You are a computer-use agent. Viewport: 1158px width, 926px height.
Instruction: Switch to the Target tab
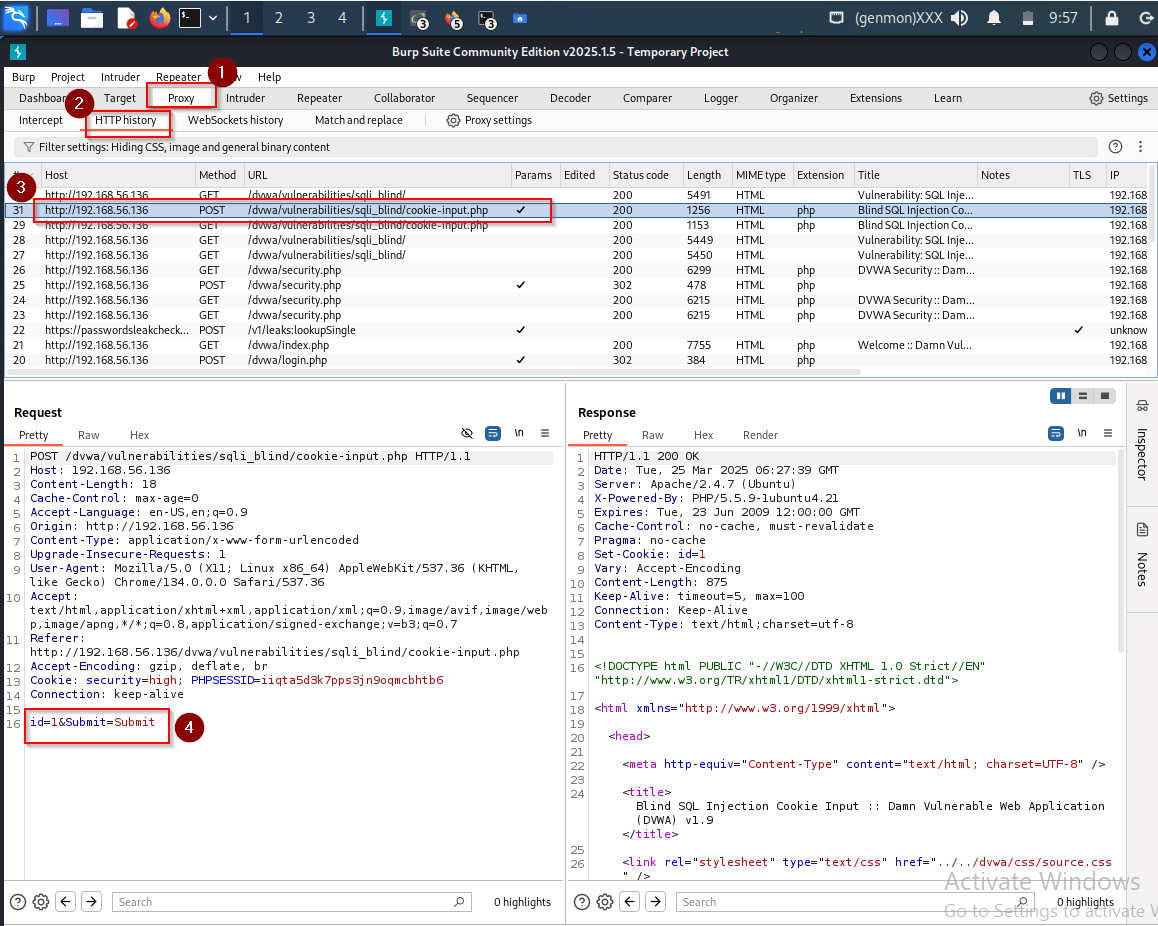point(120,98)
